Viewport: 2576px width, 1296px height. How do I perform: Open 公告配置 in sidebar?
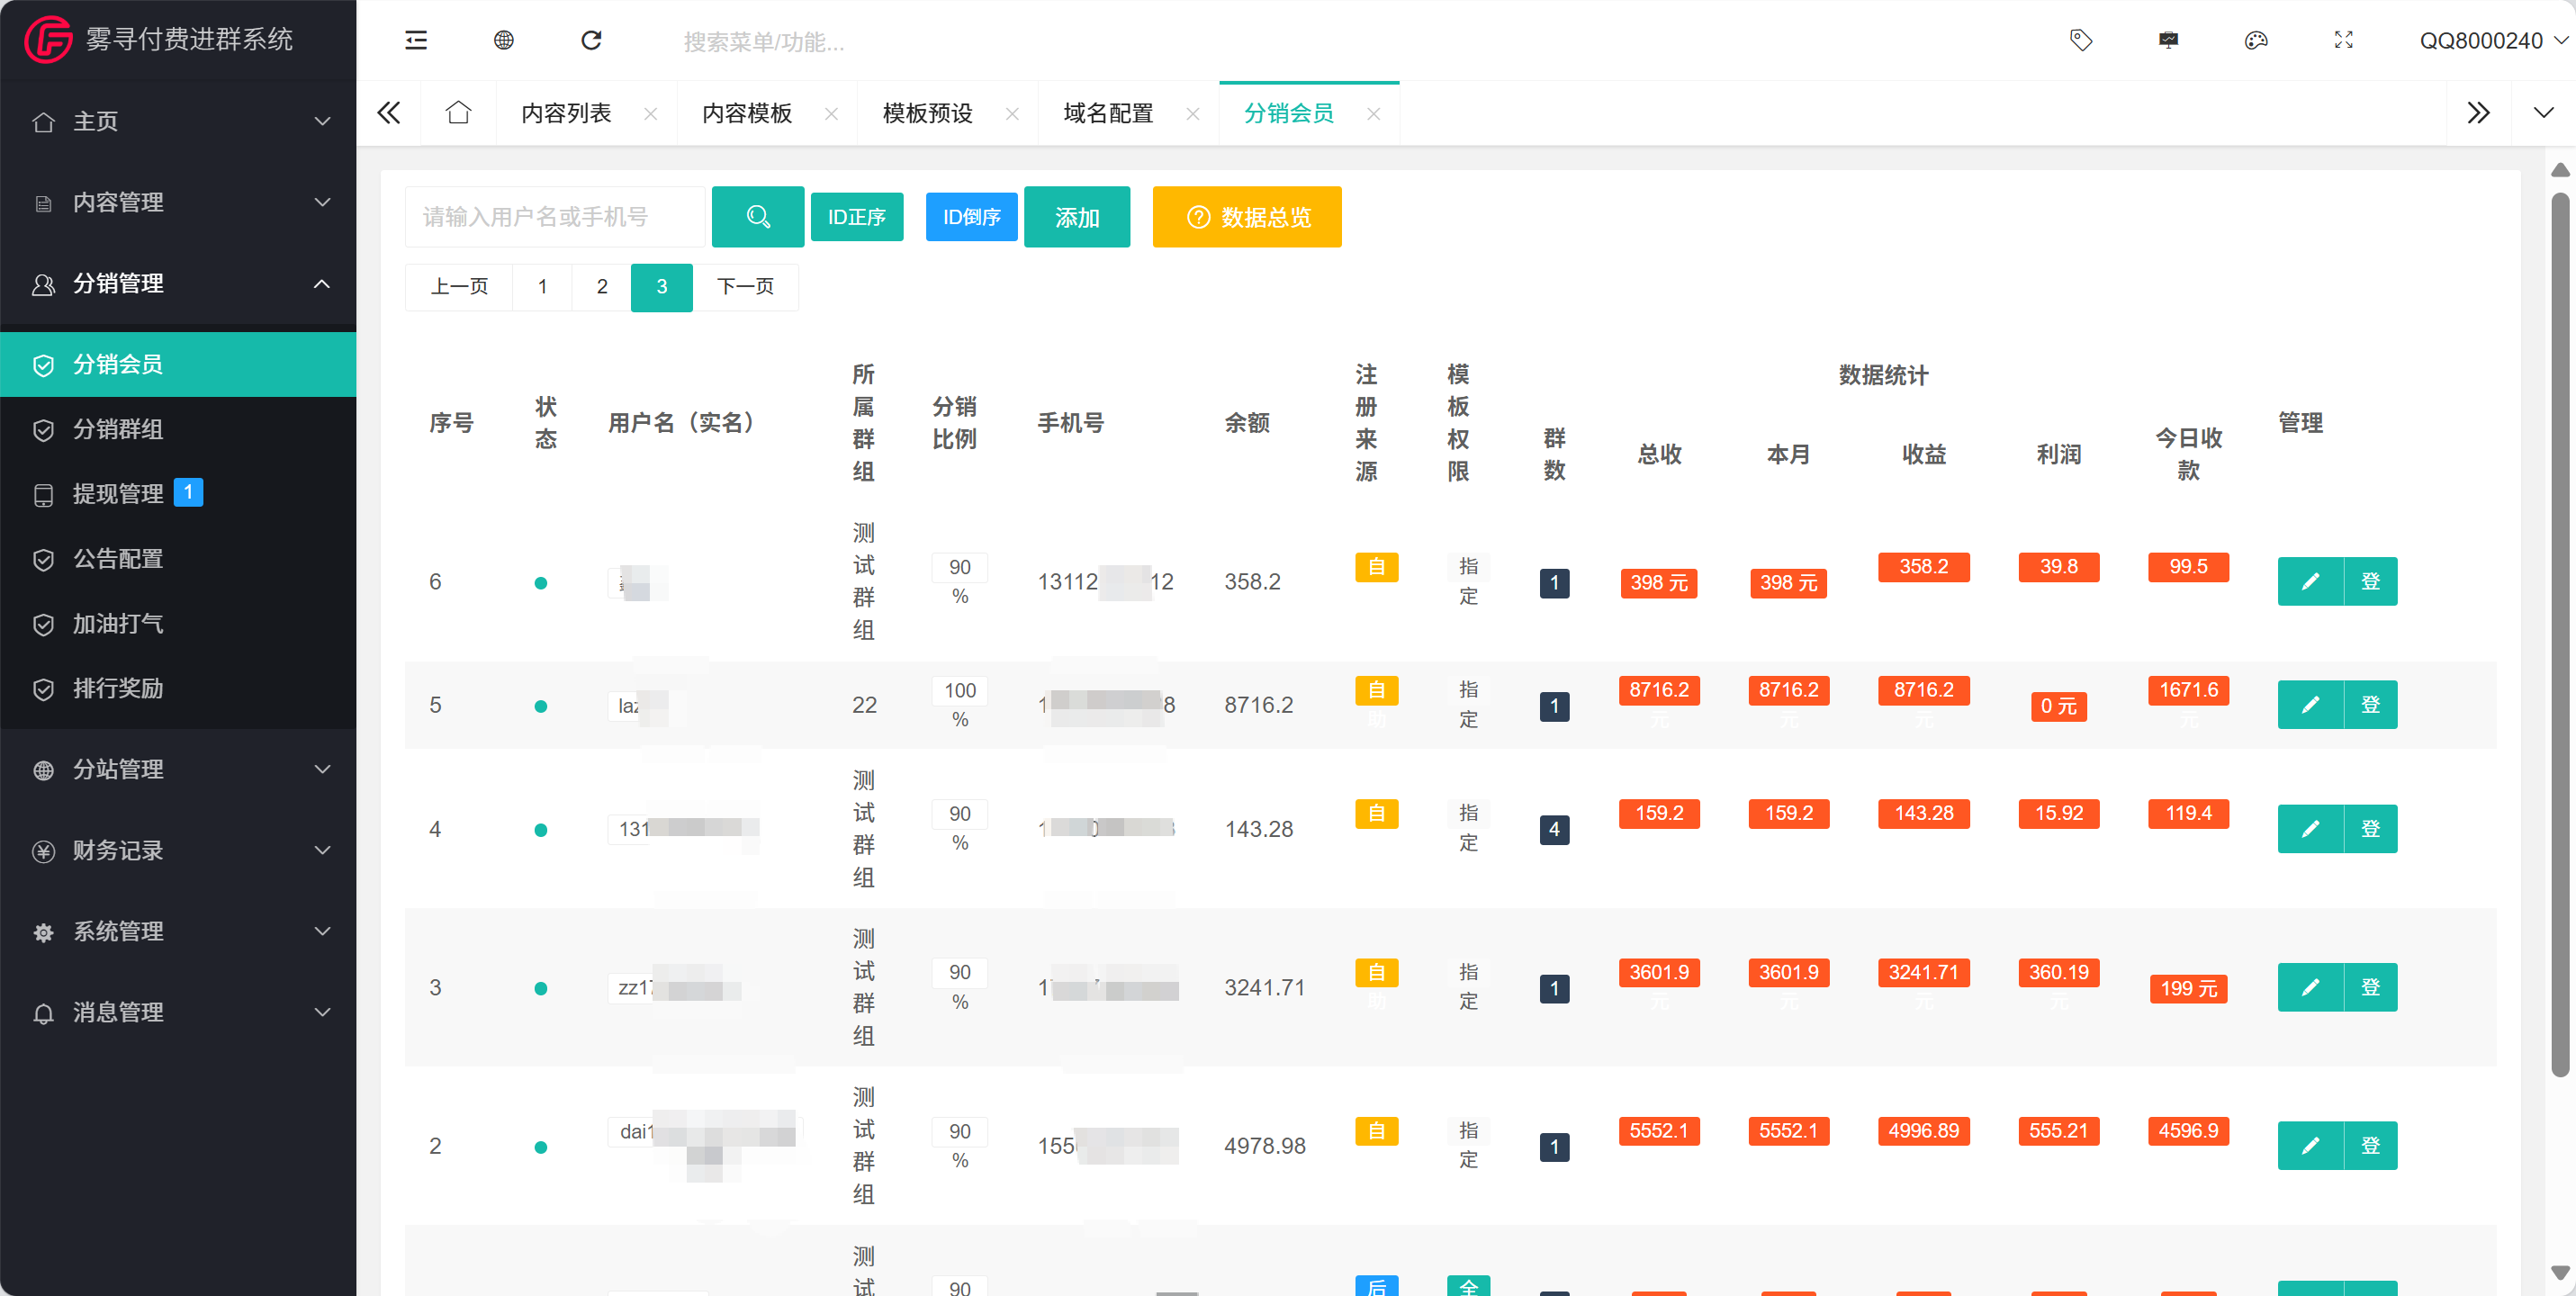coord(178,559)
